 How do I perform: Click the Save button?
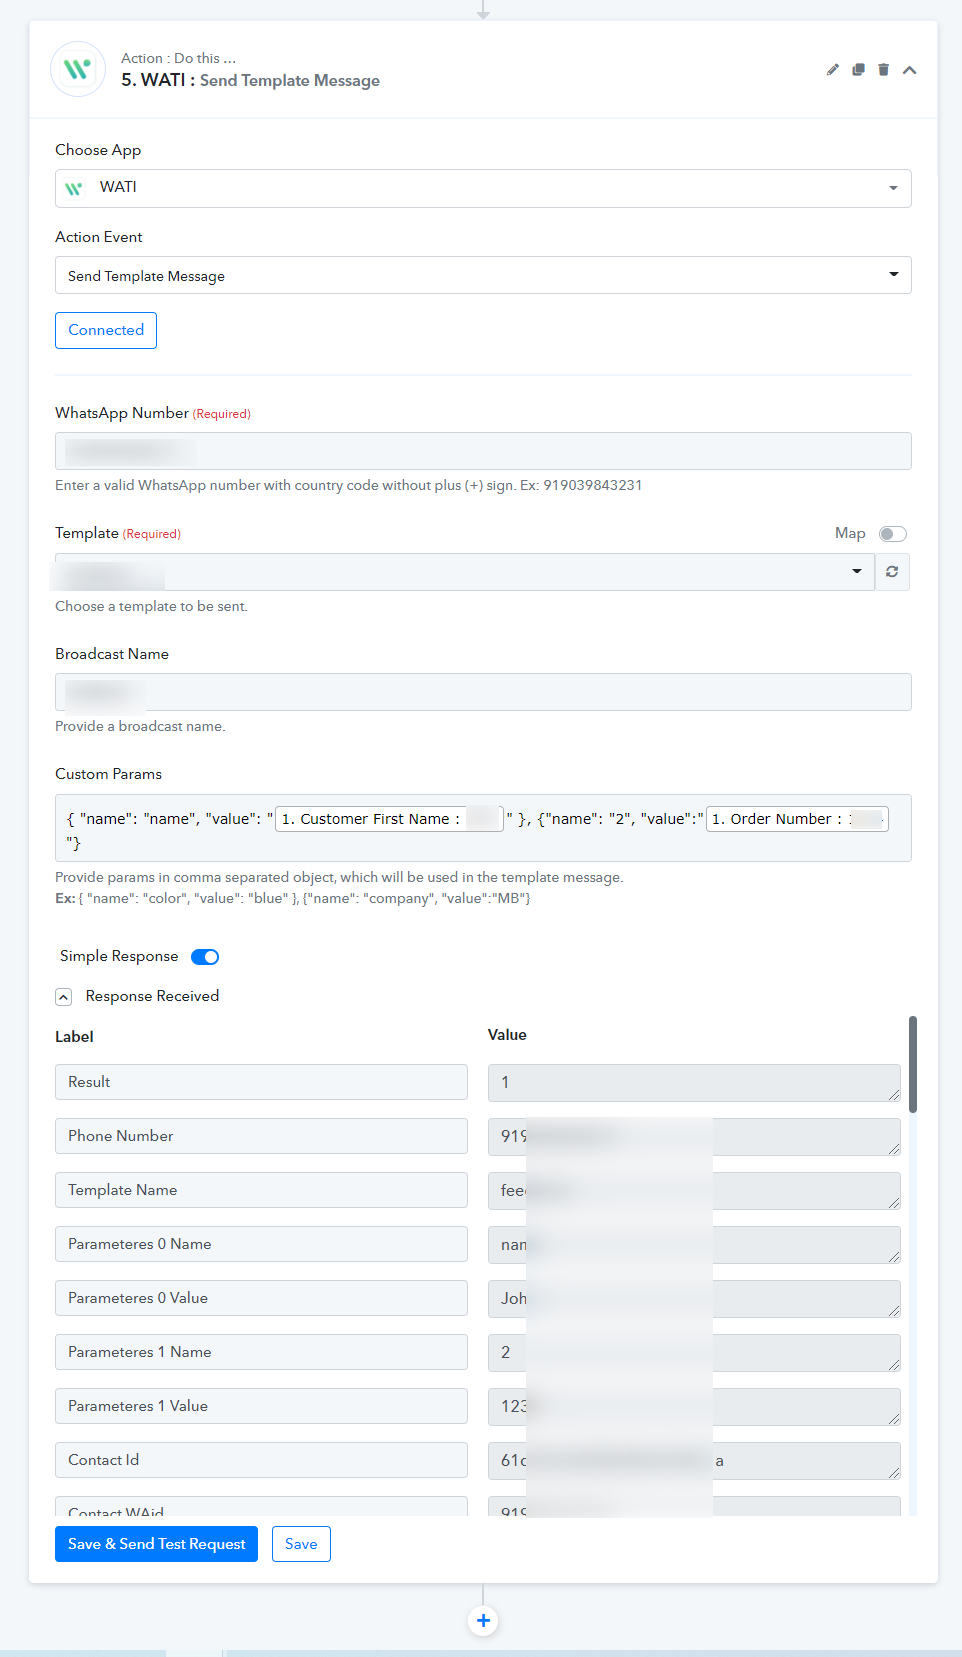click(301, 1544)
